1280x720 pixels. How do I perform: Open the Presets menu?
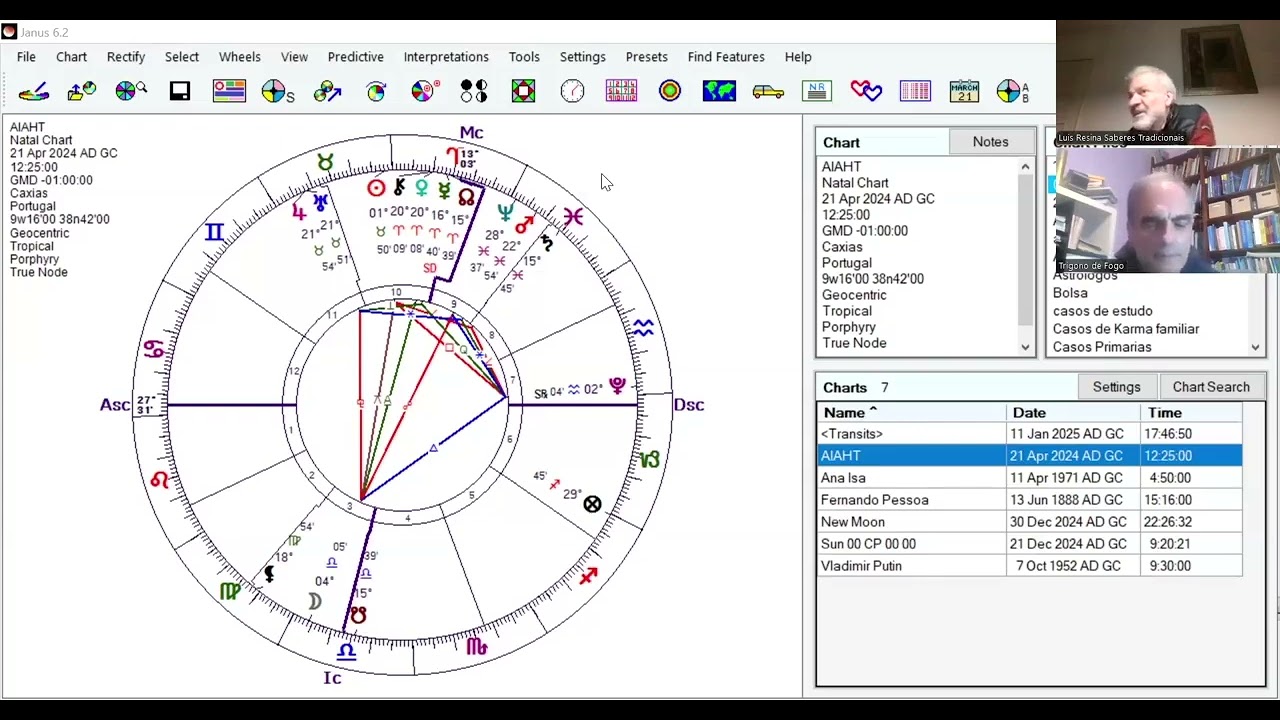pos(647,57)
